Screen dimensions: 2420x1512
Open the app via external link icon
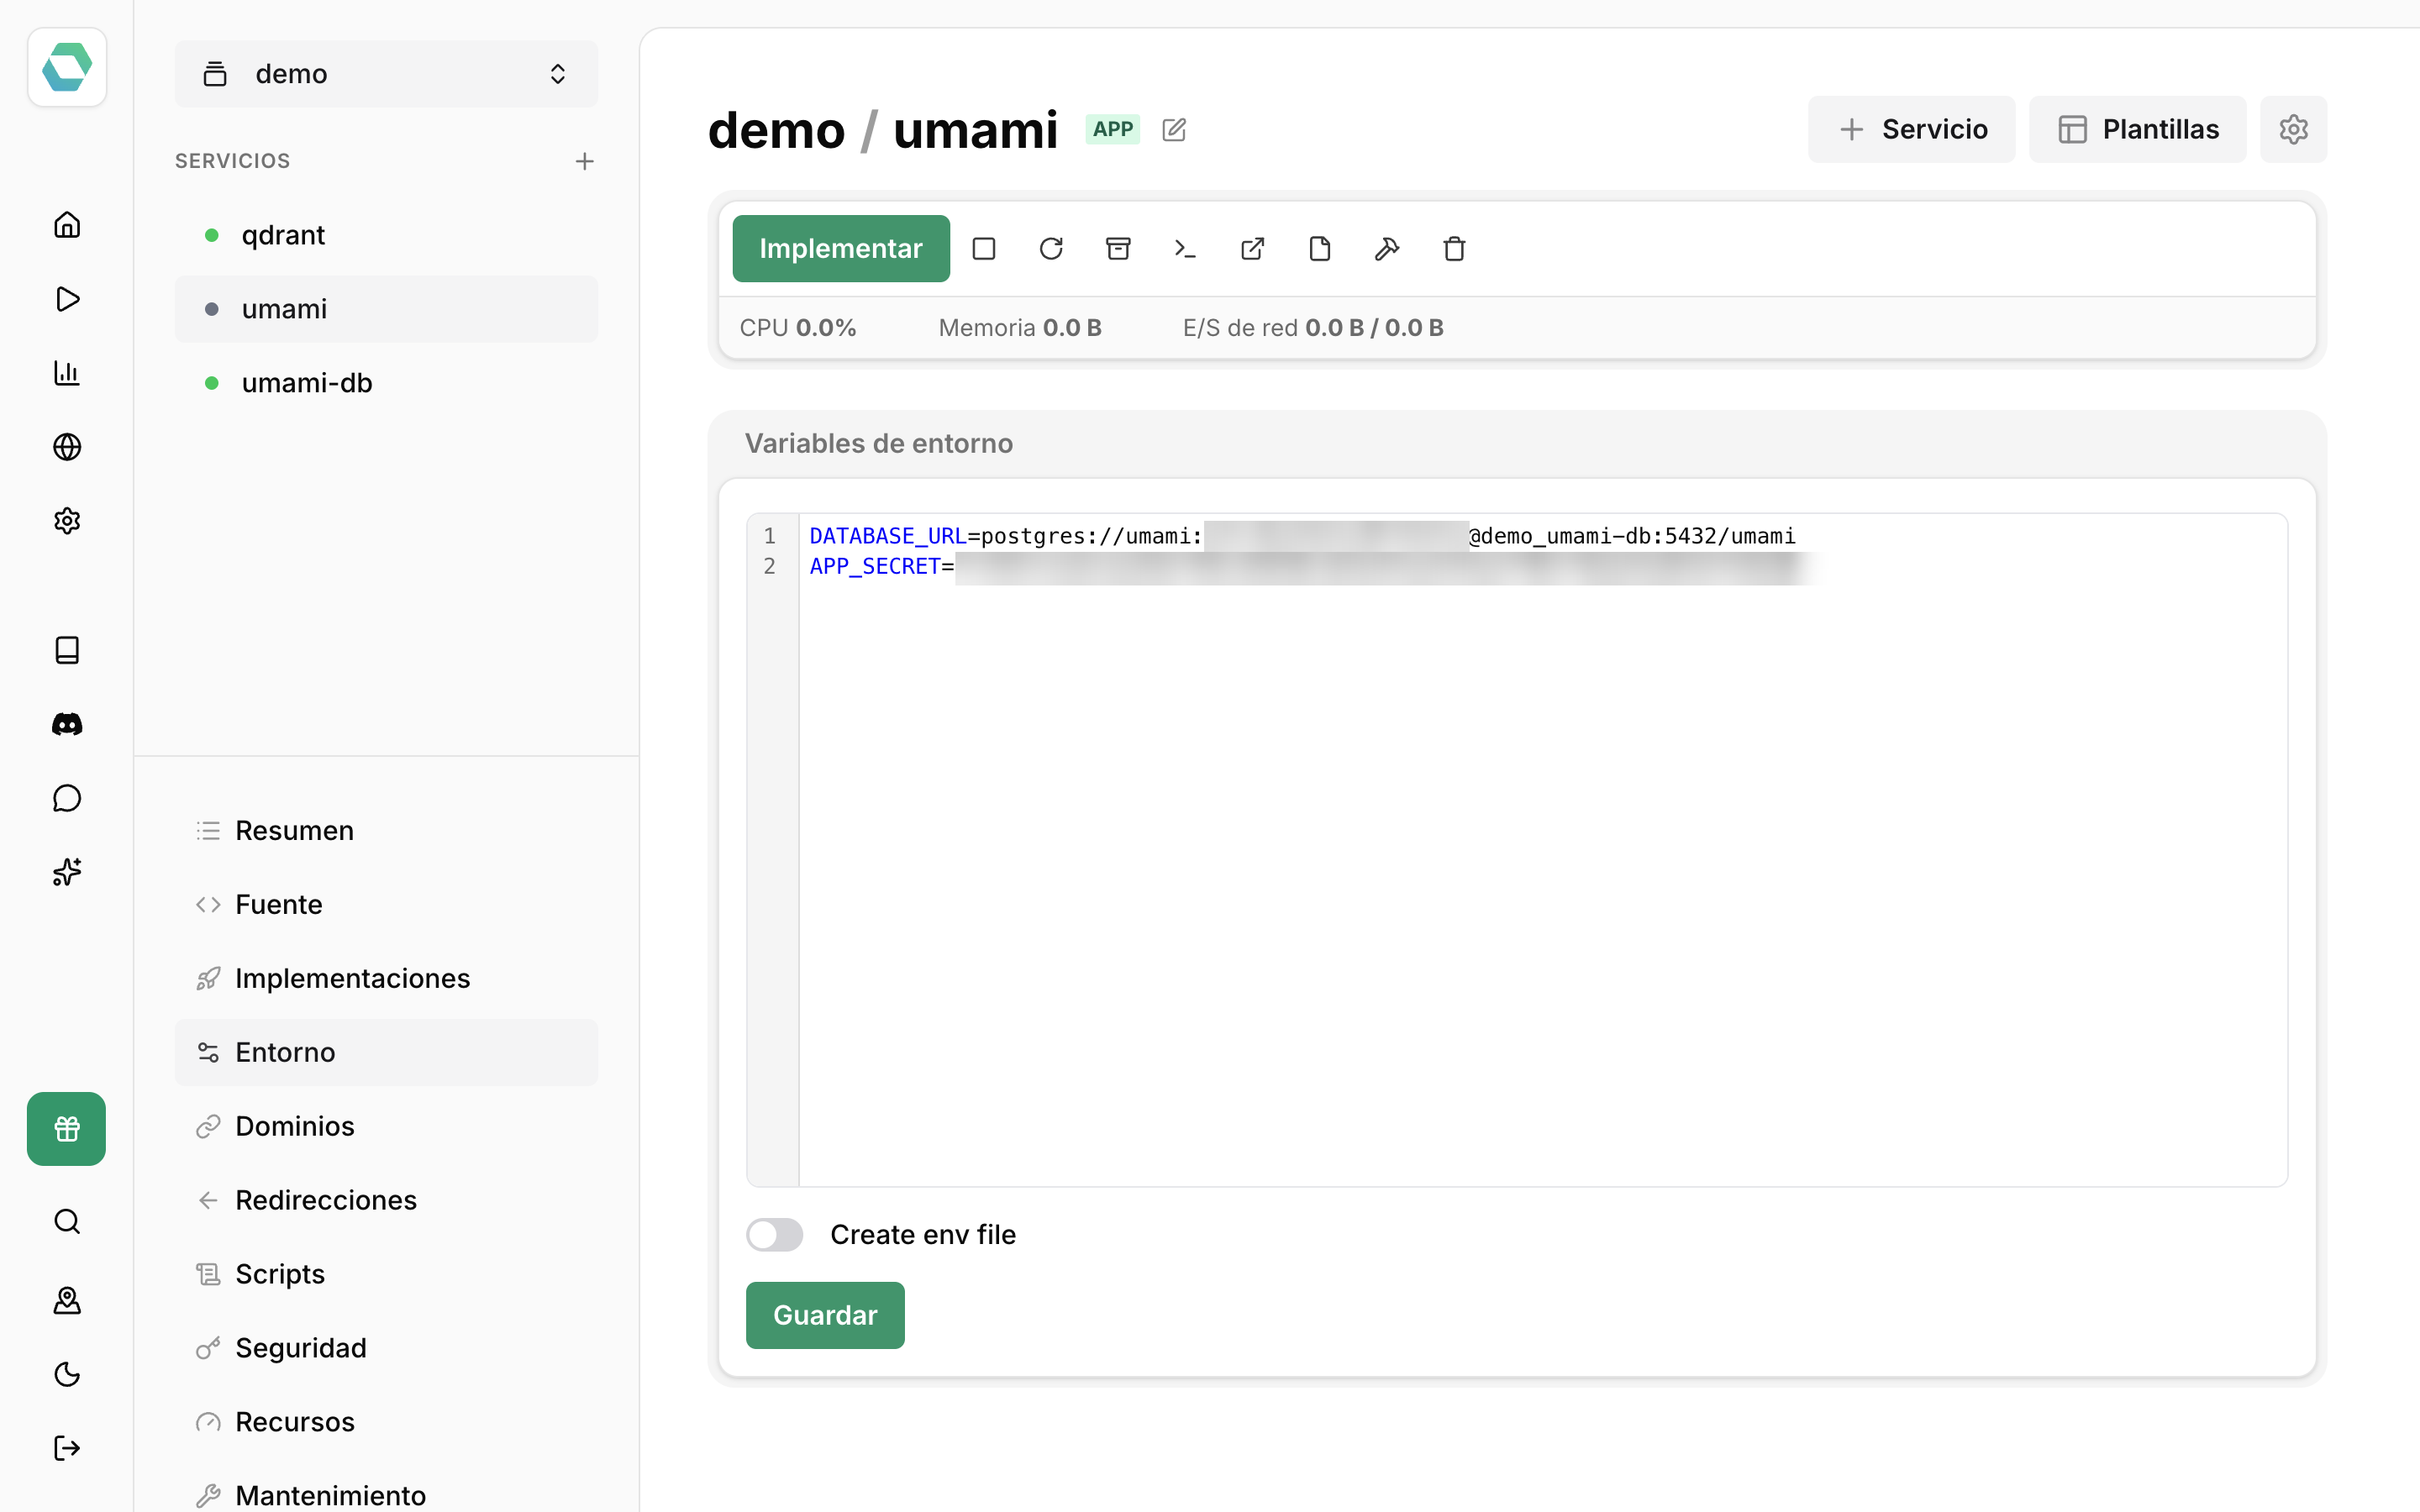1253,248
